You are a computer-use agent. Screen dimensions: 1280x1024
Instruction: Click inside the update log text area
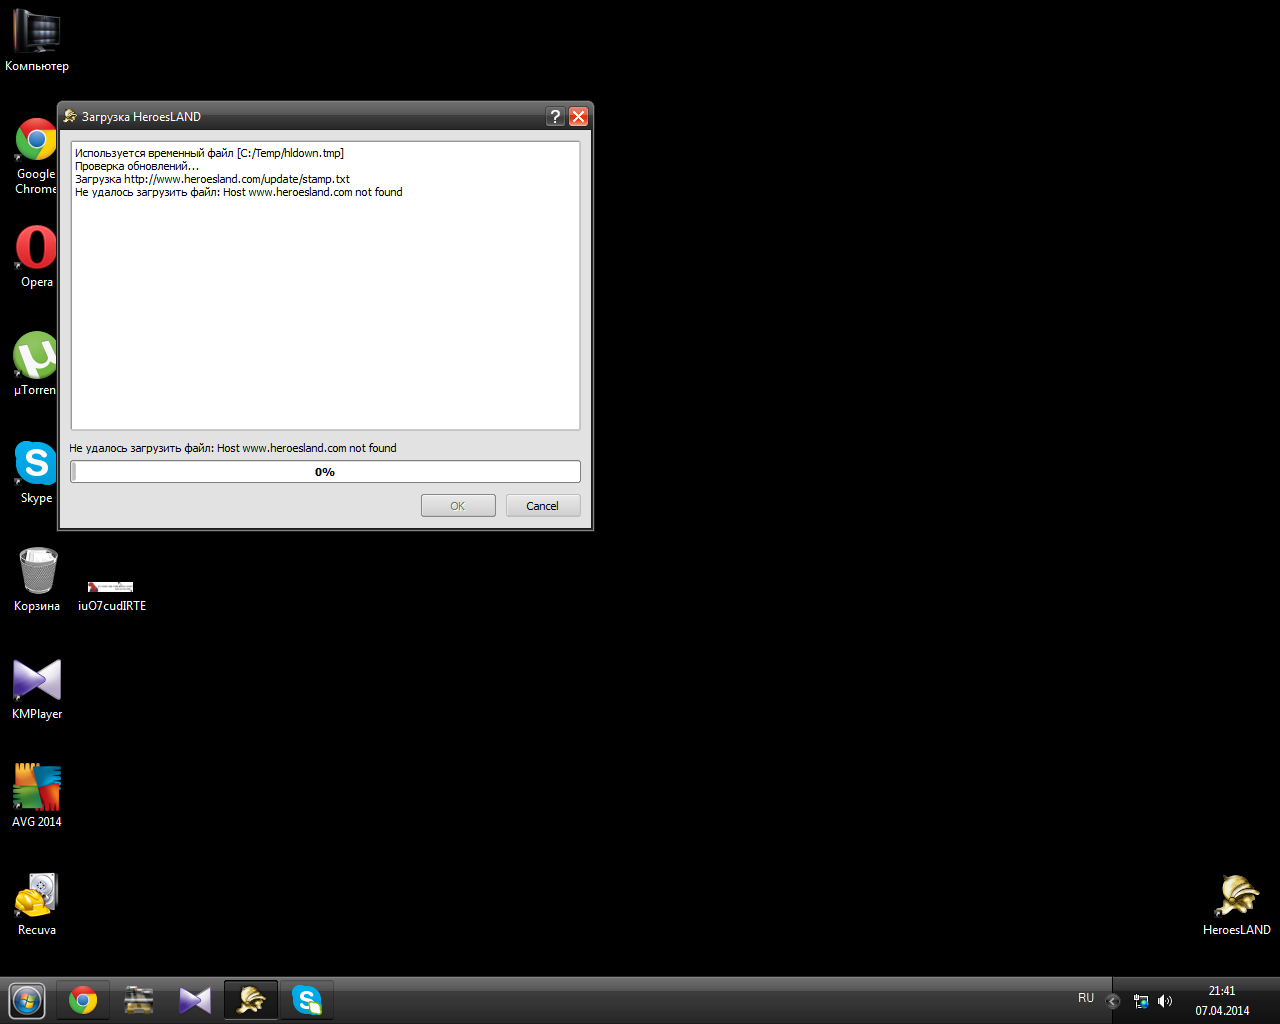[325, 300]
